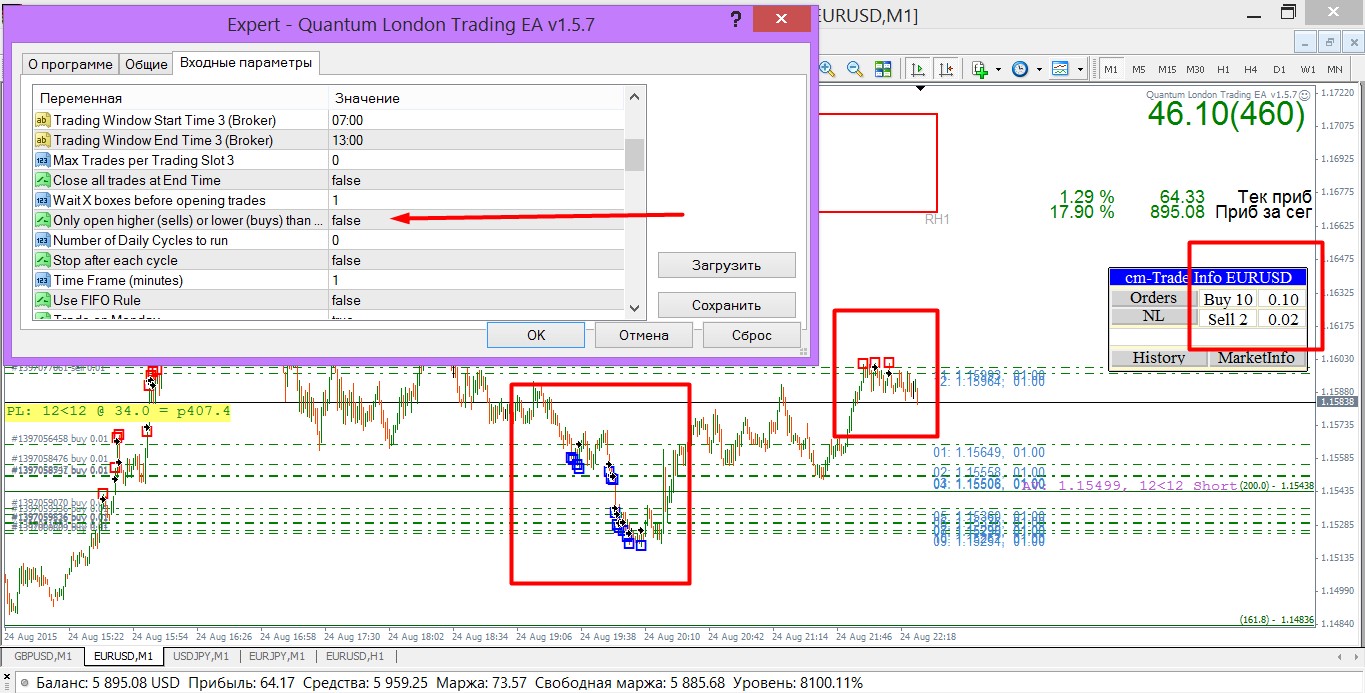The width and height of the screenshot is (1365, 693).
Task: Toggle the chart Auto Scroll icon
Action: click(918, 69)
